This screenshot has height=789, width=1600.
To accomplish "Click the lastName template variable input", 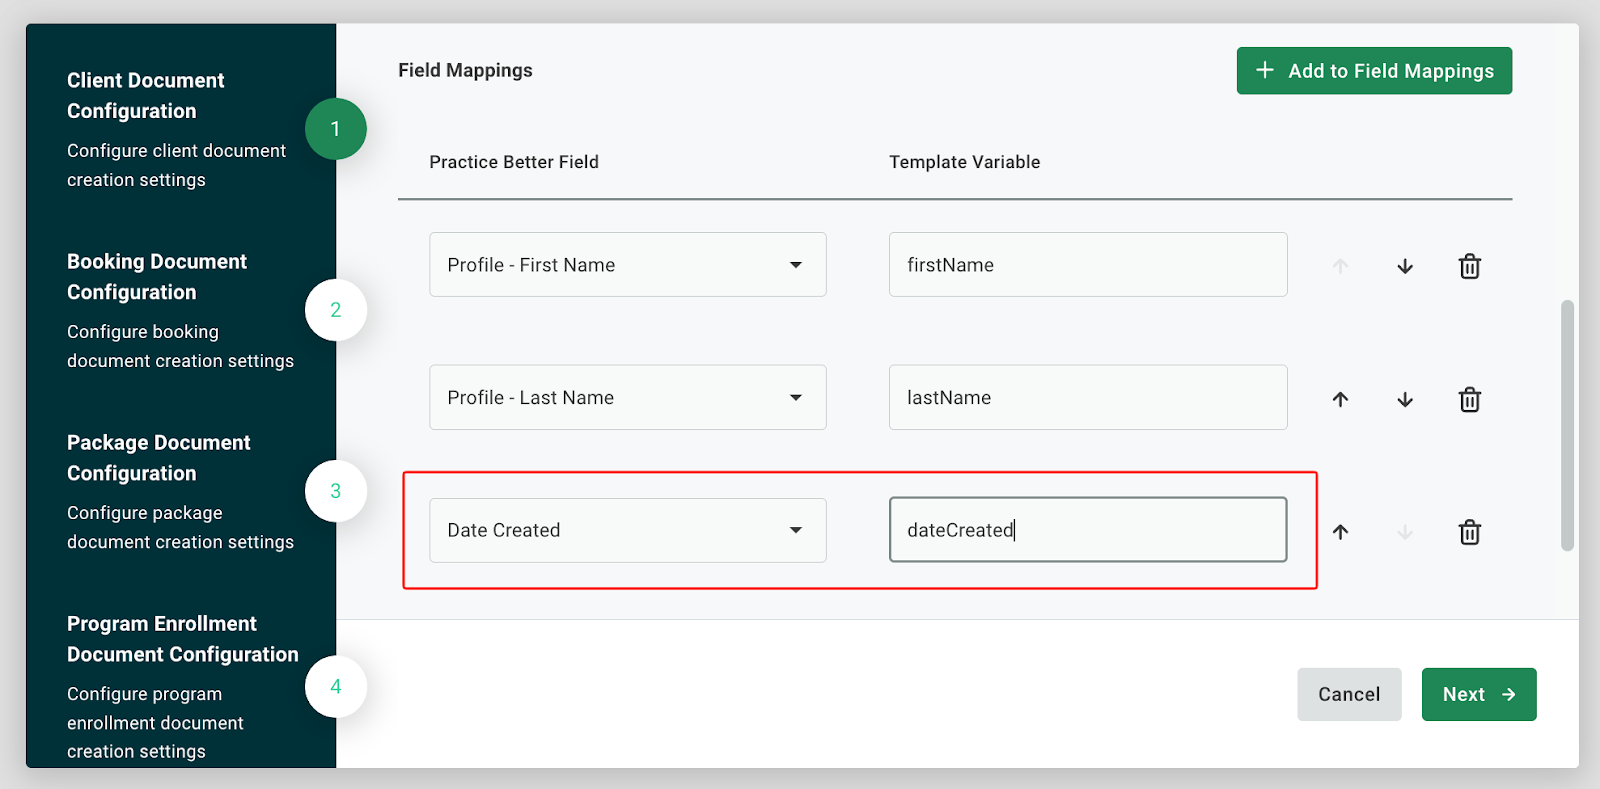I will 1087,398.
